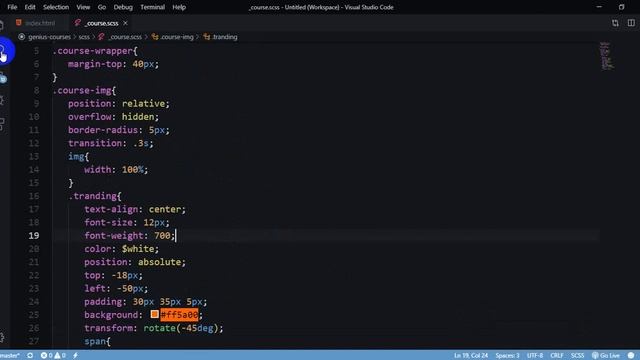
Task: Open the View menu
Action: point(83,7)
